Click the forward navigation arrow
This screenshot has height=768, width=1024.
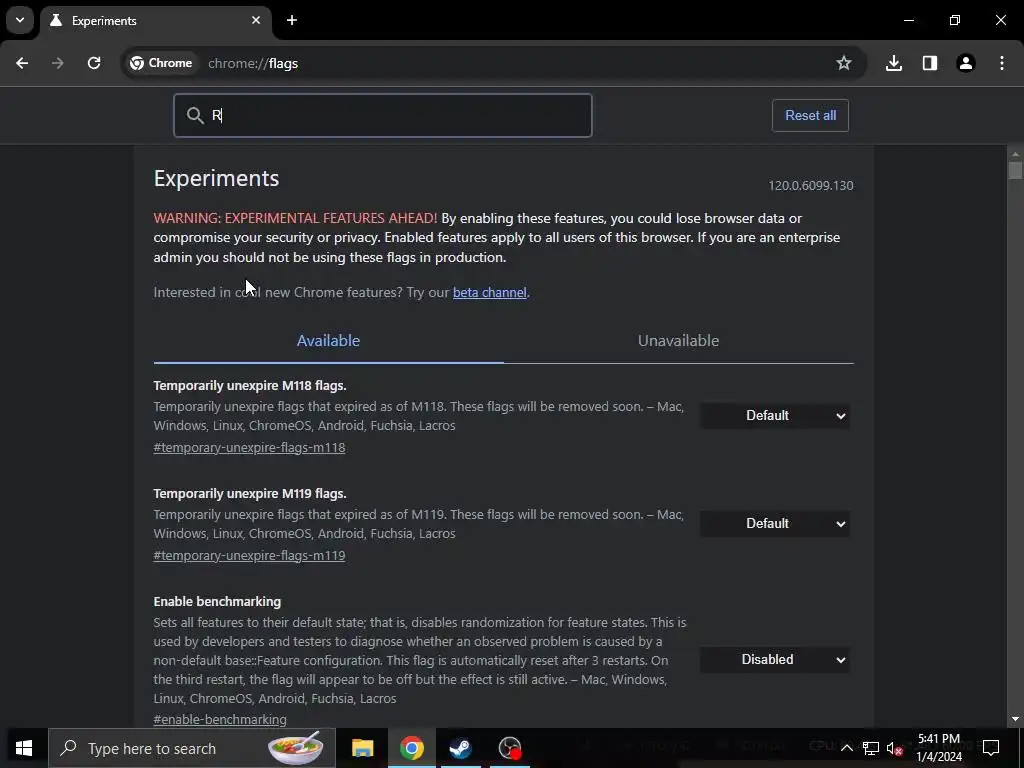coord(58,63)
